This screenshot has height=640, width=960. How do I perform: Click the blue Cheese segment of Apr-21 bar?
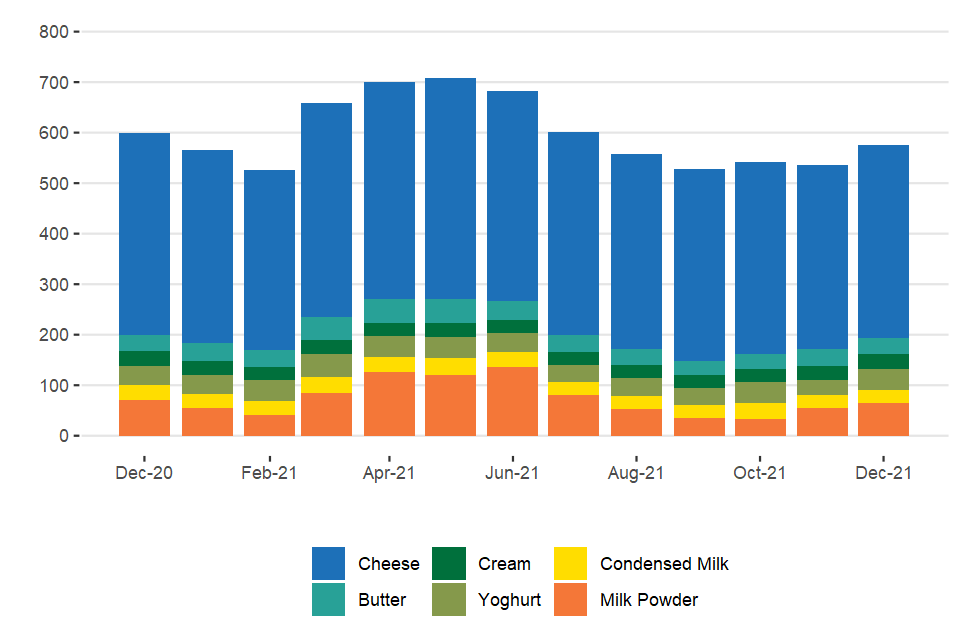389,190
